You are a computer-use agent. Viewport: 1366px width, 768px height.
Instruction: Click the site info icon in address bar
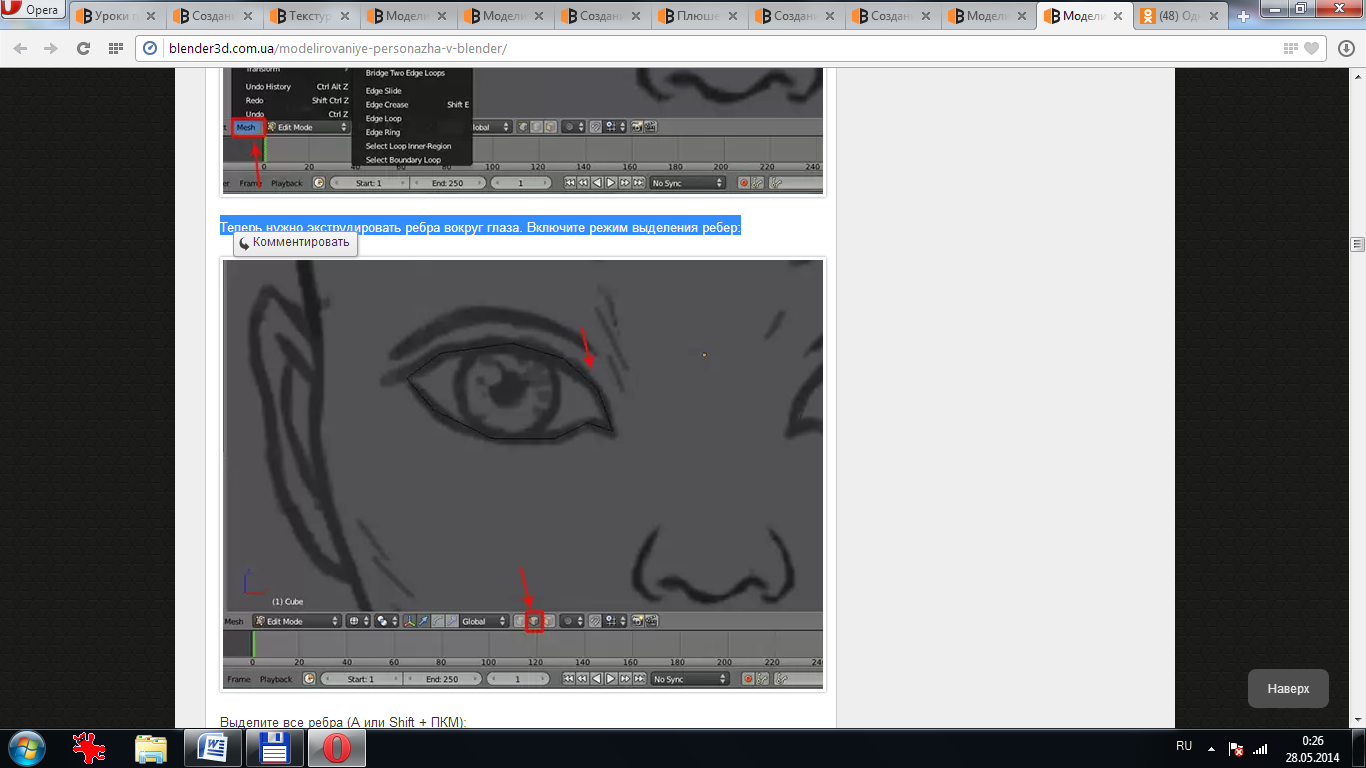click(151, 48)
